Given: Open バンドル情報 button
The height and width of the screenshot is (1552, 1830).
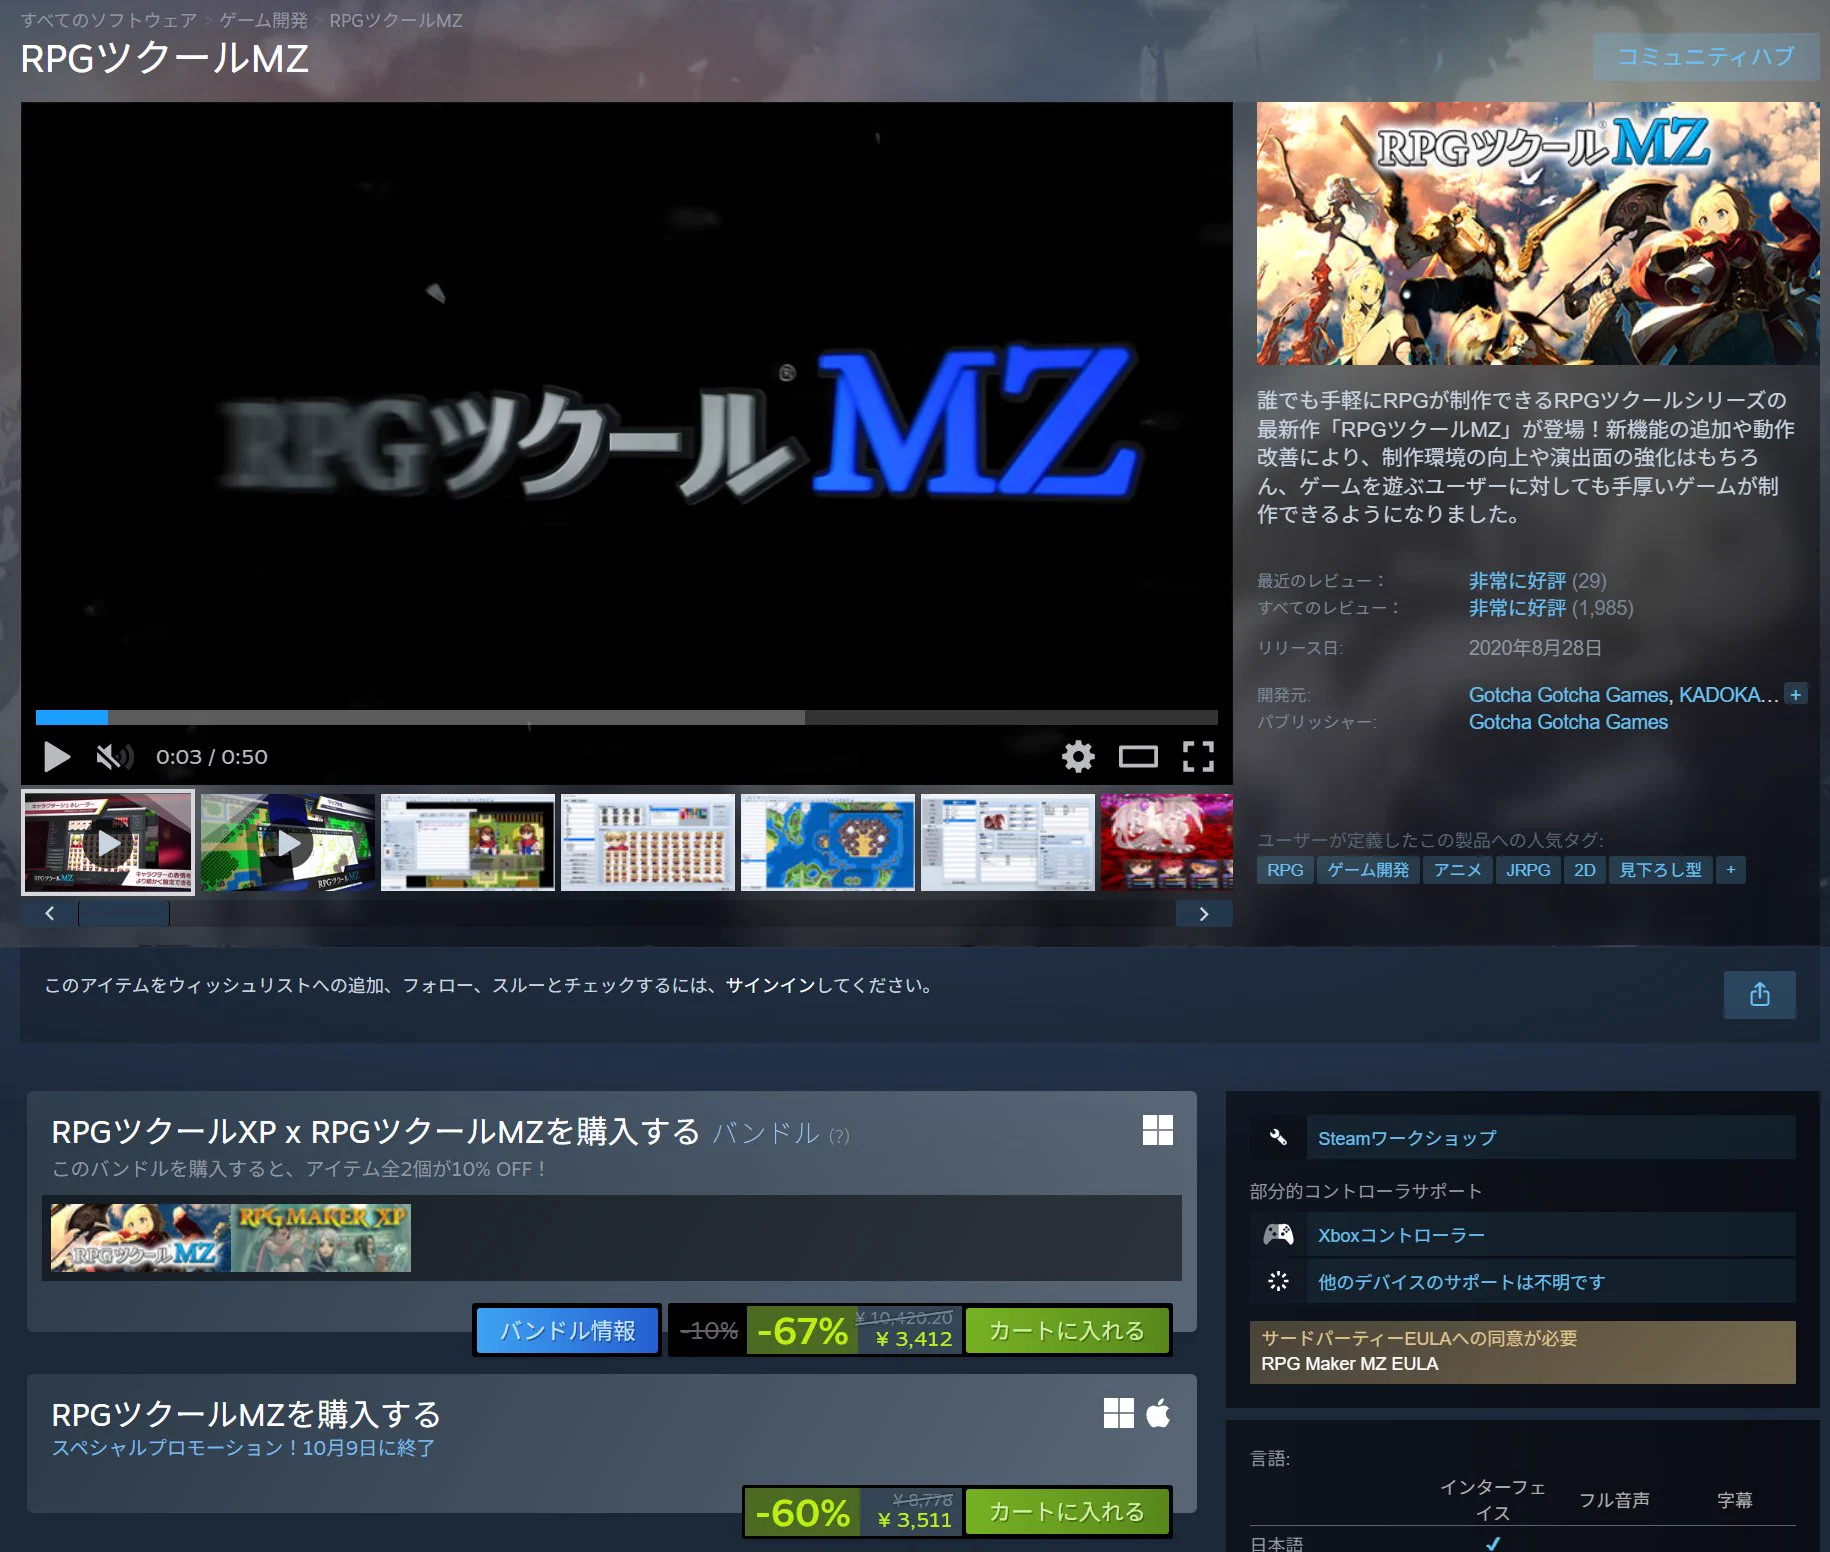Looking at the screenshot, I should [567, 1330].
